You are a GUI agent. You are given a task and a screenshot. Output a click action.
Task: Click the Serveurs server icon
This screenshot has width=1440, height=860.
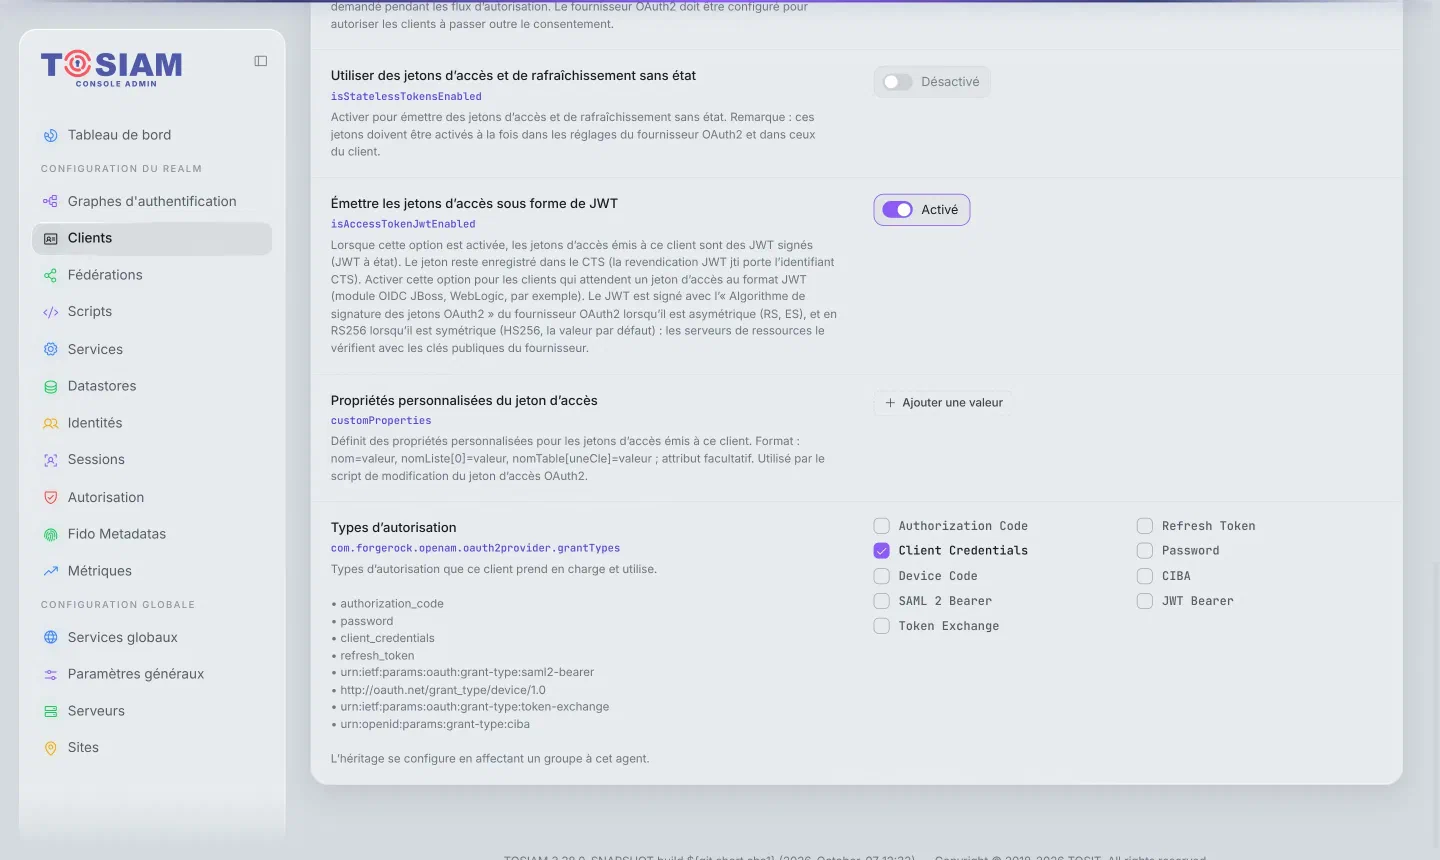click(x=51, y=711)
